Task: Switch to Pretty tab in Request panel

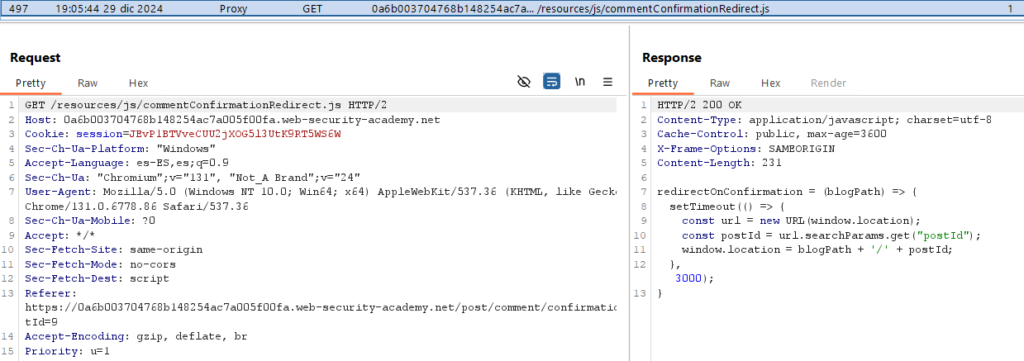Action: coord(31,83)
